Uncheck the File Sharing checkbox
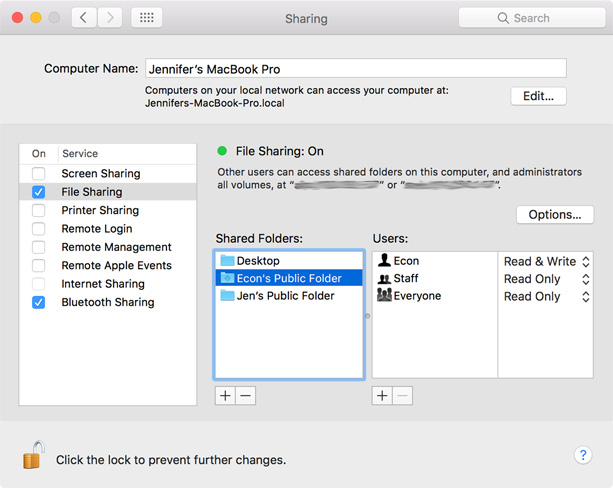 click(x=38, y=192)
